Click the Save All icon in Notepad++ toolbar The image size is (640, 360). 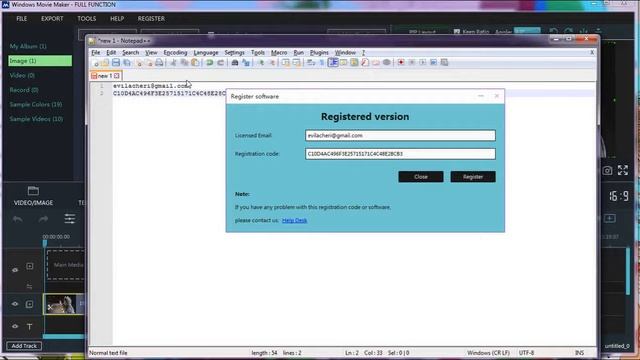coord(127,63)
